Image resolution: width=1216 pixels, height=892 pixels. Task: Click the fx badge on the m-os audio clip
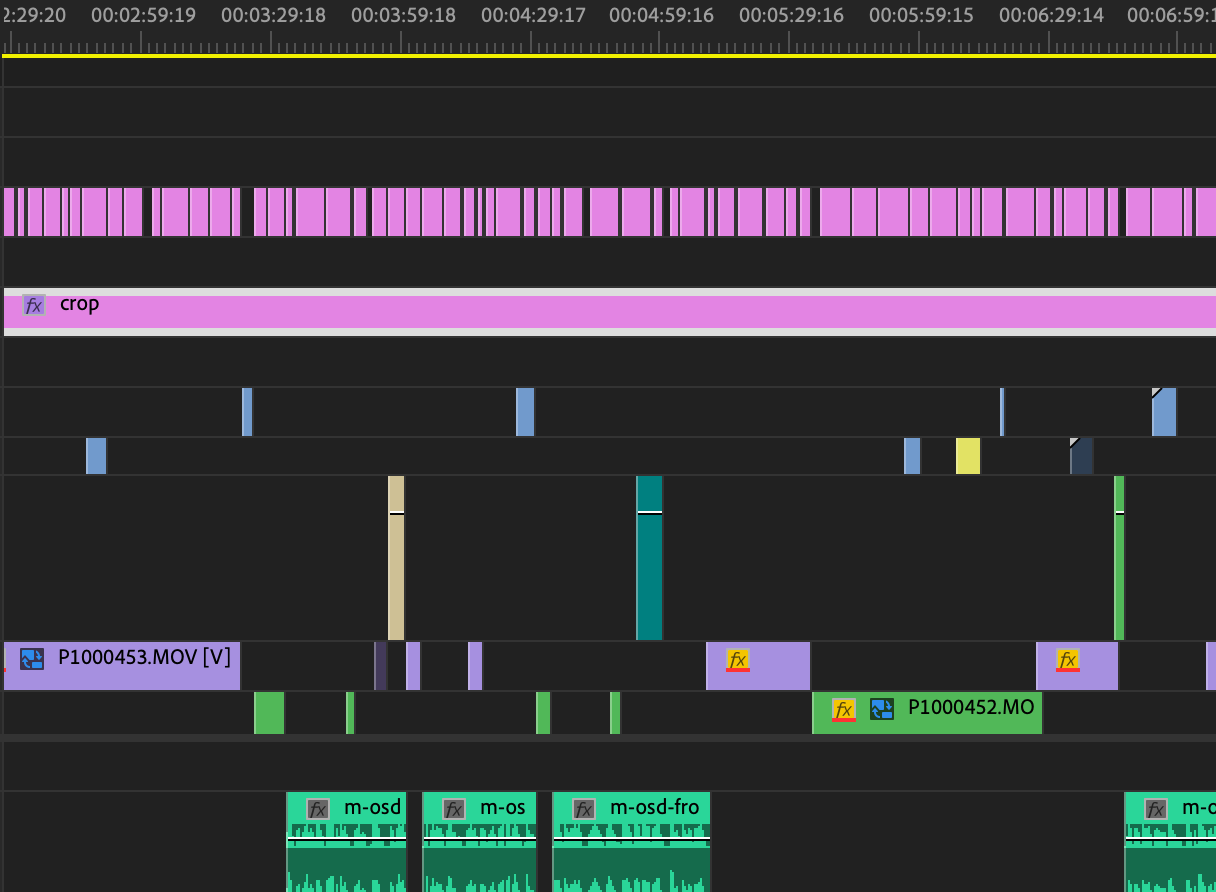click(x=454, y=809)
